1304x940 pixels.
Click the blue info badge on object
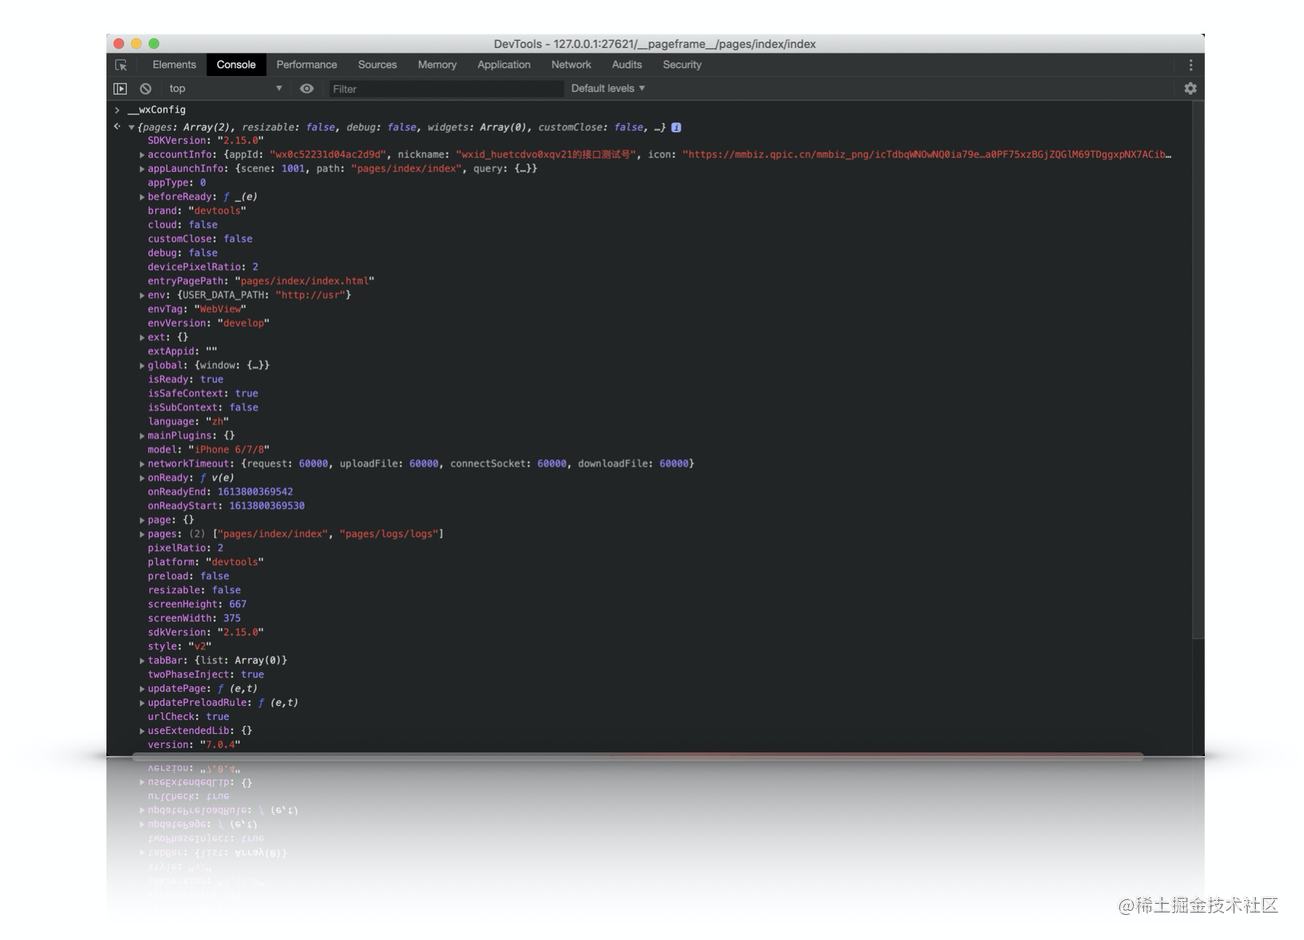pyautogui.click(x=676, y=127)
